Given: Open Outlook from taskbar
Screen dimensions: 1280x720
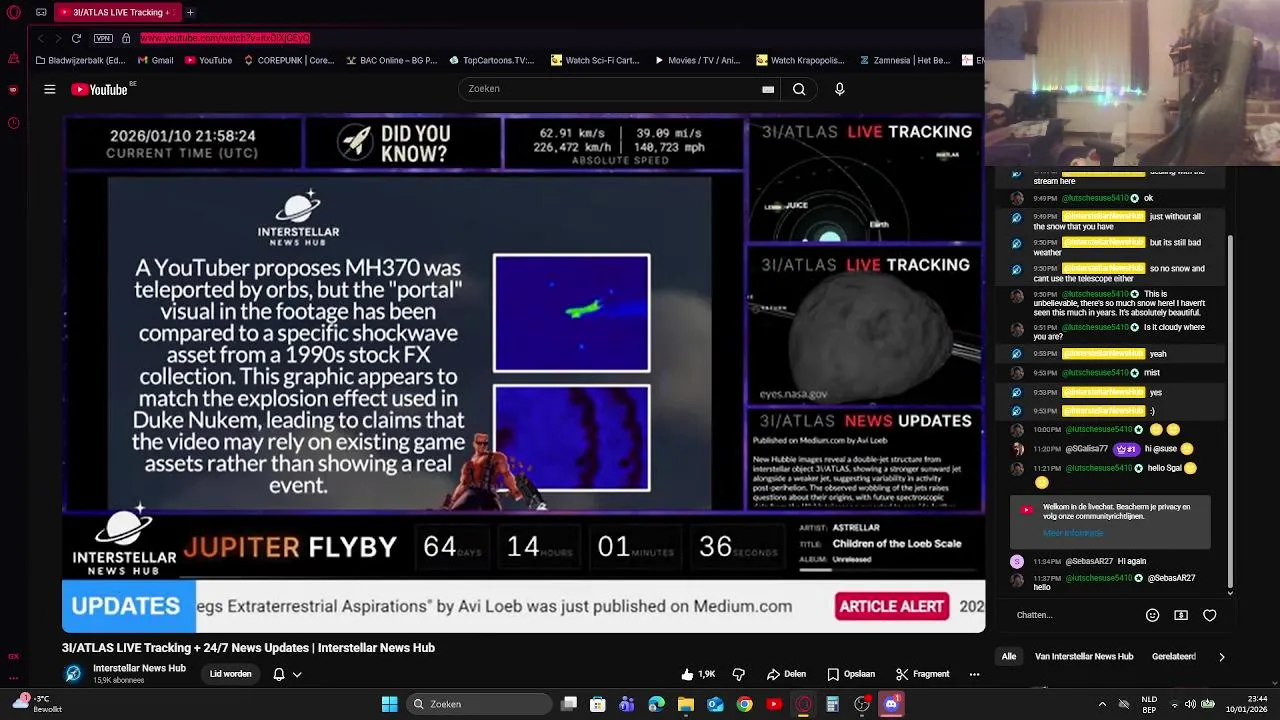Looking at the screenshot, I should coord(715,704).
